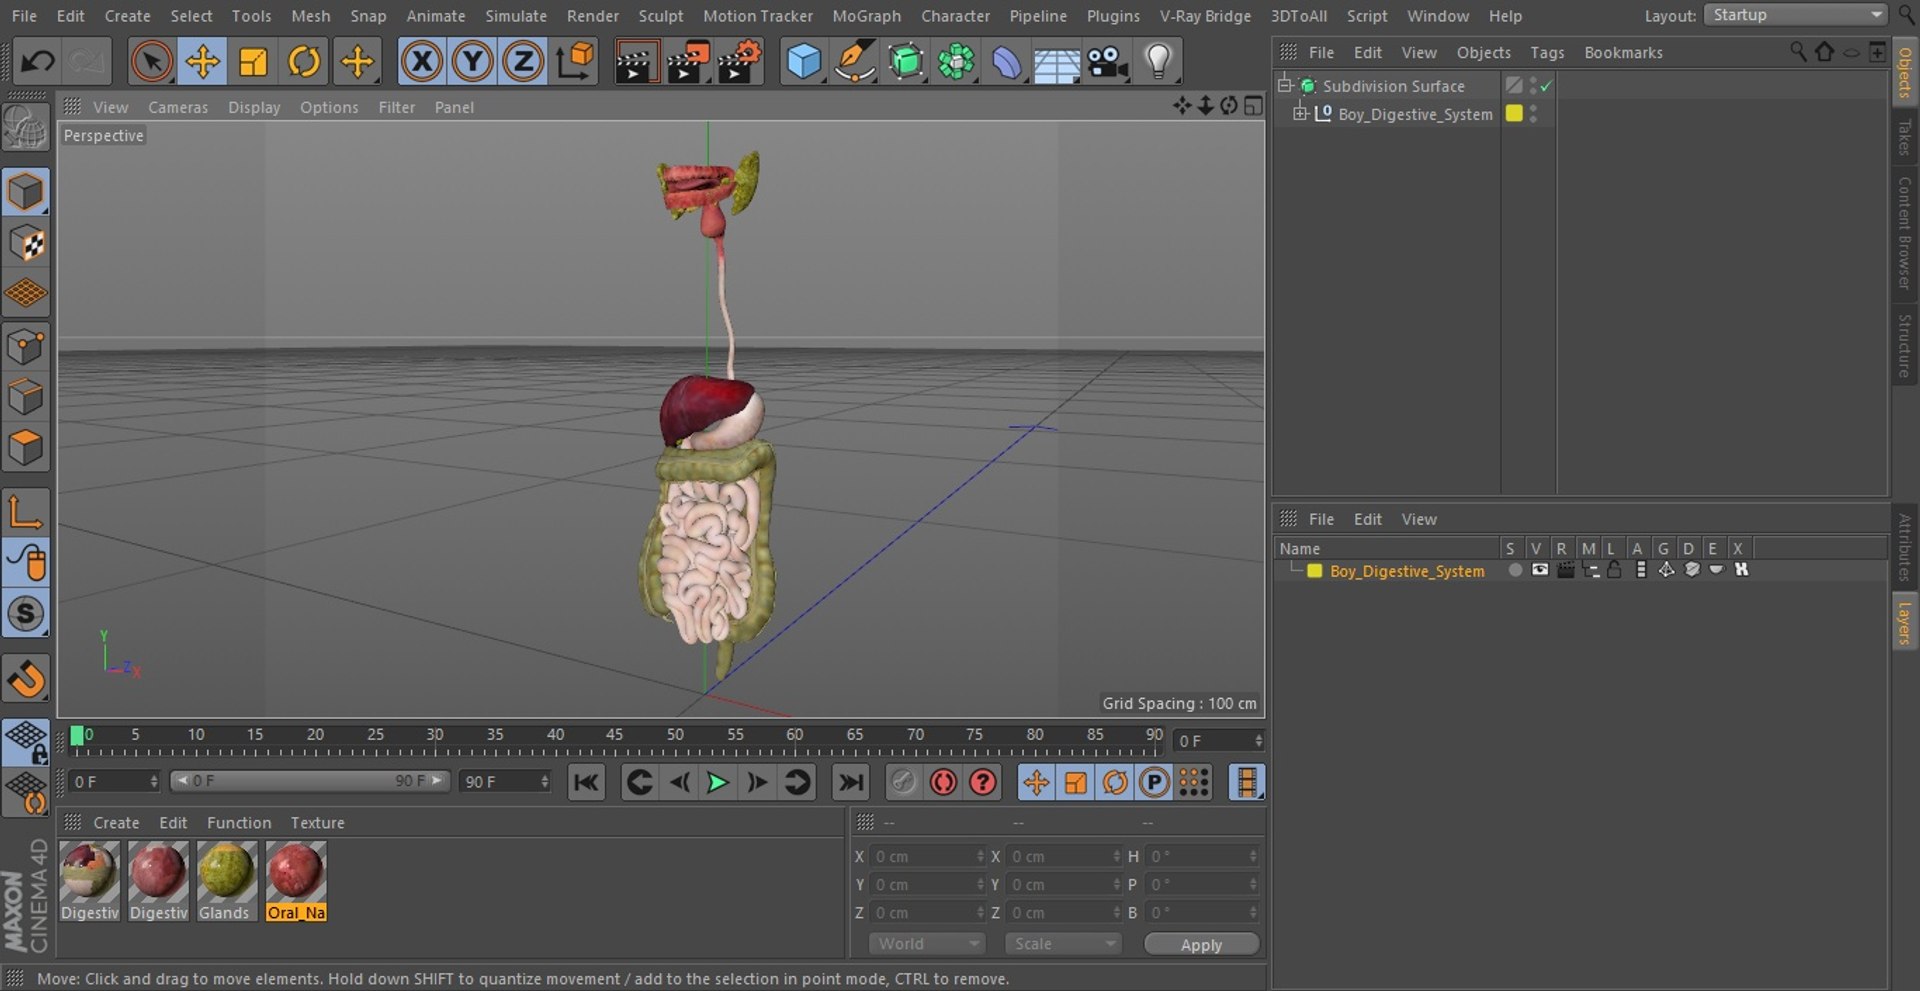This screenshot has width=1920, height=991.
Task: Select the Scale tool
Action: coord(253,62)
